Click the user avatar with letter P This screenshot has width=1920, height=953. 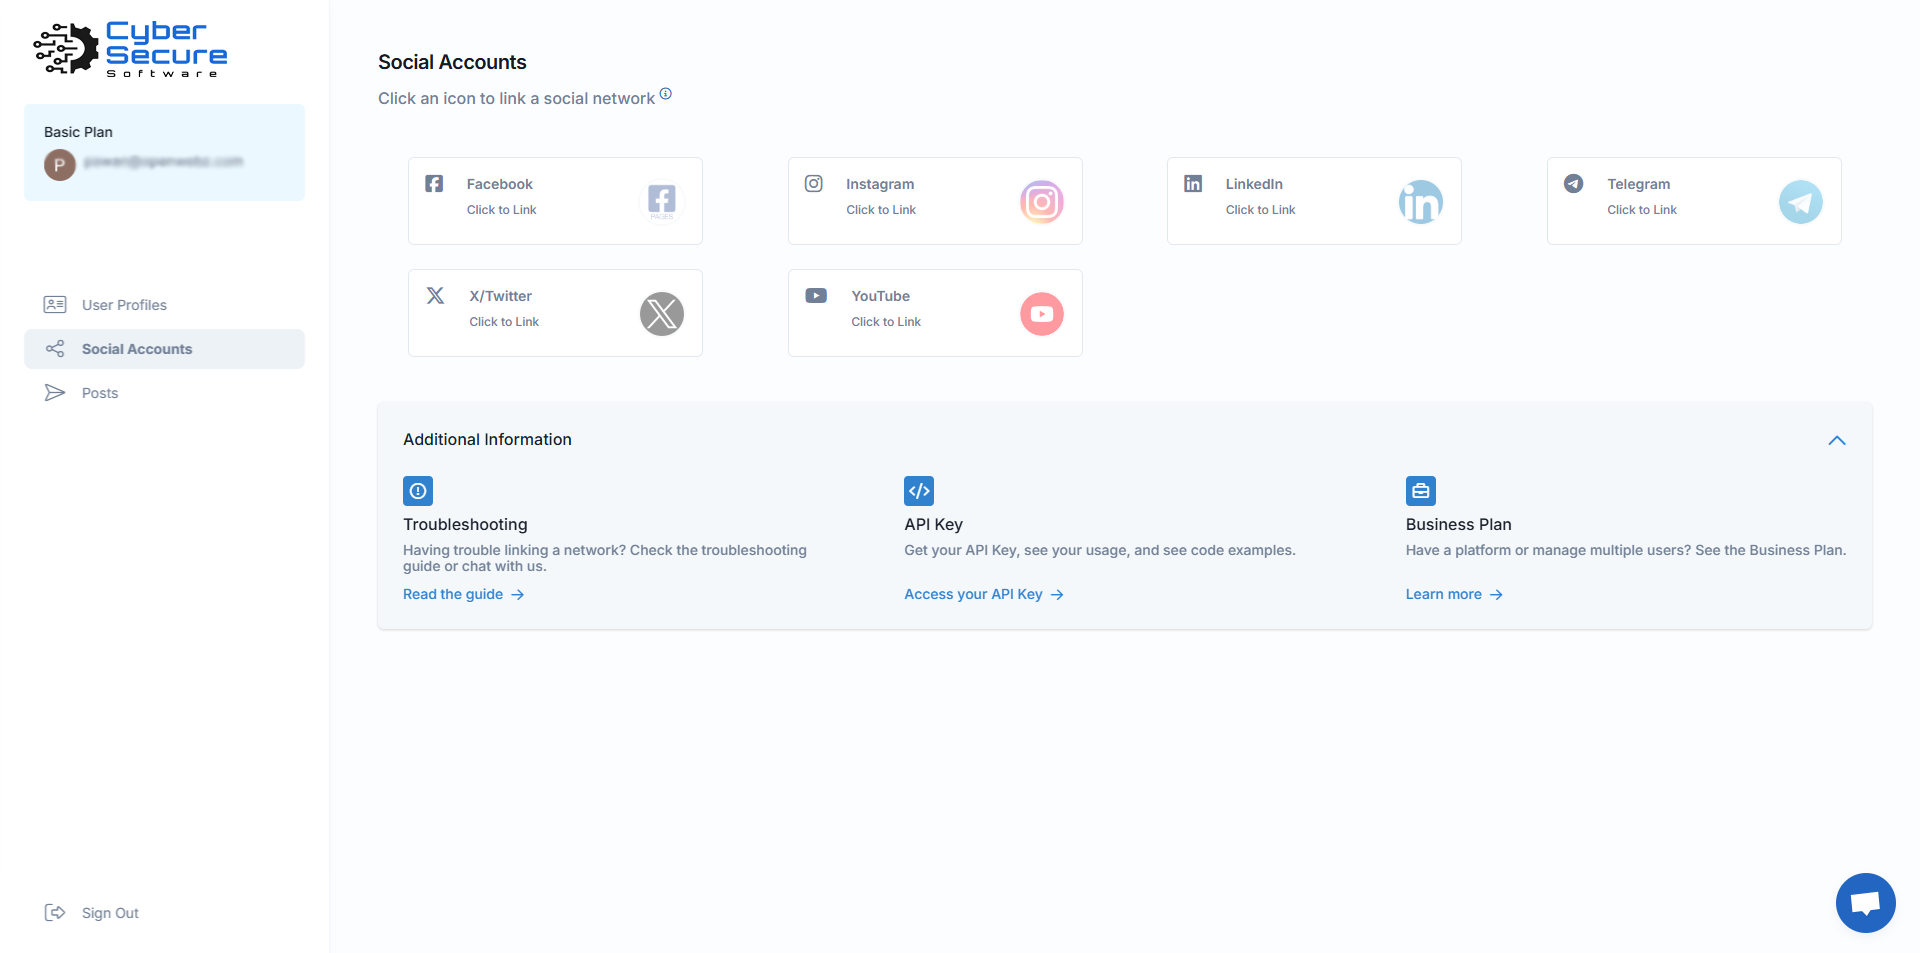(60, 164)
